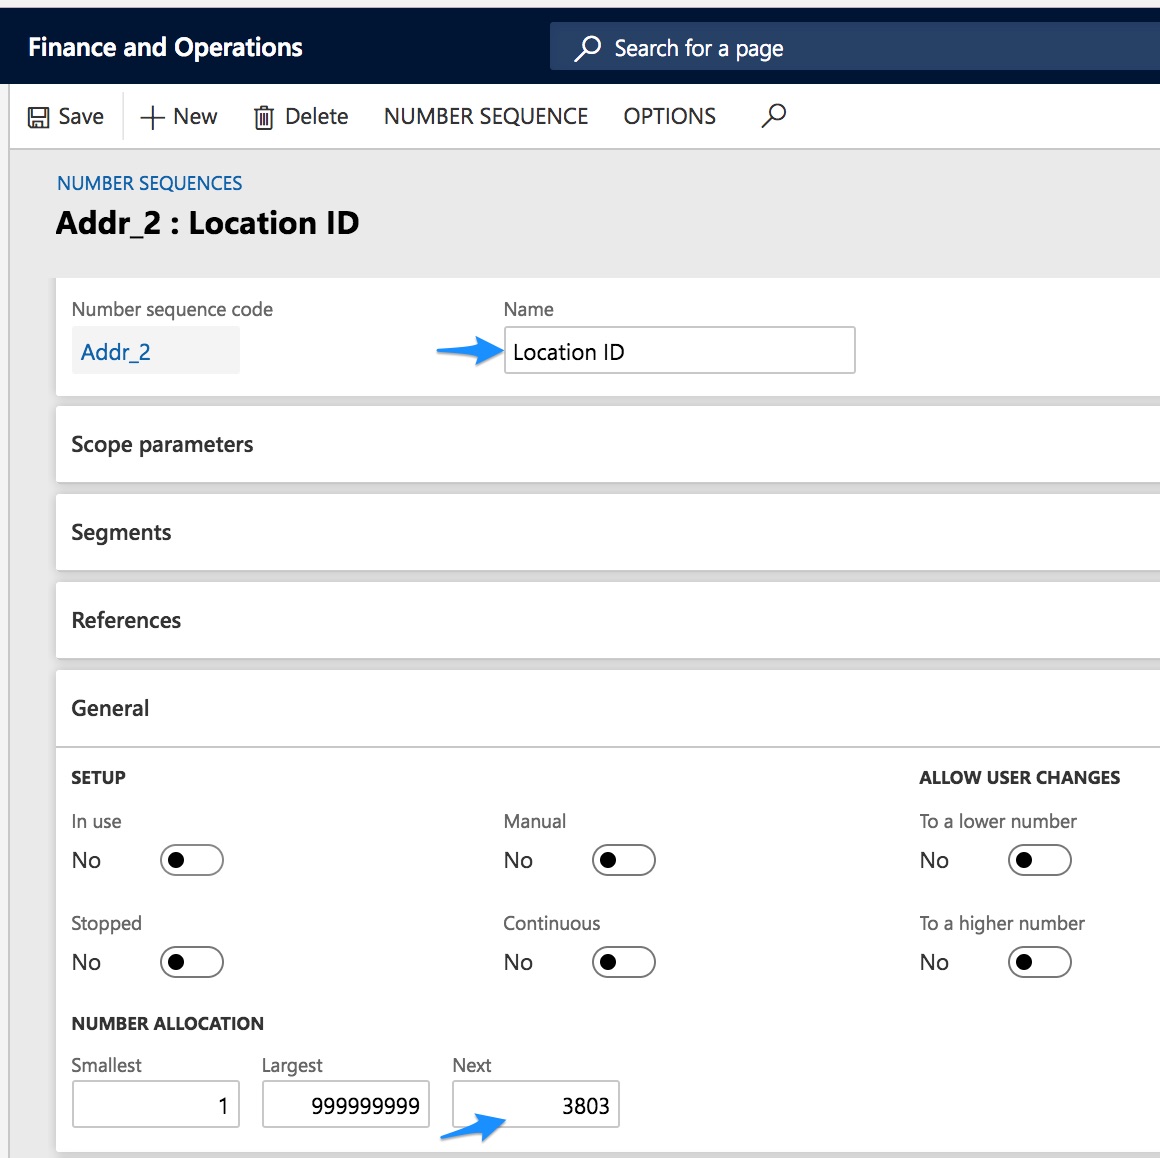Click the ALLOW USER CHANGES heading
The height and width of the screenshot is (1158, 1160).
[1019, 778]
